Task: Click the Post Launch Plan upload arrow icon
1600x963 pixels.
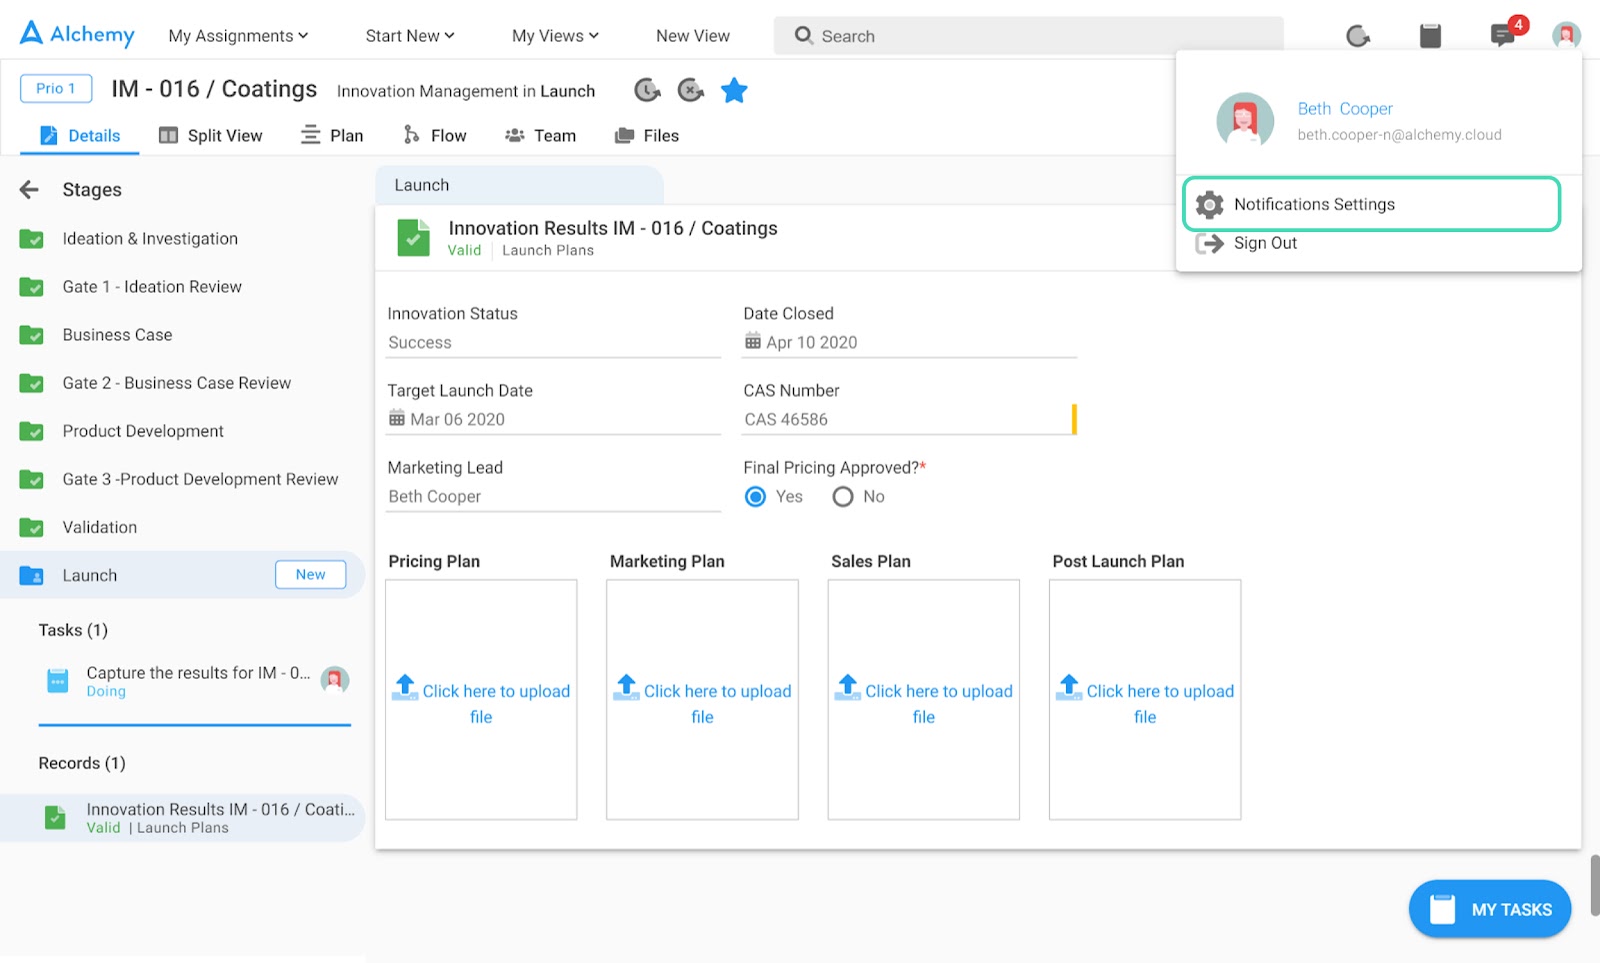Action: 1069,687
